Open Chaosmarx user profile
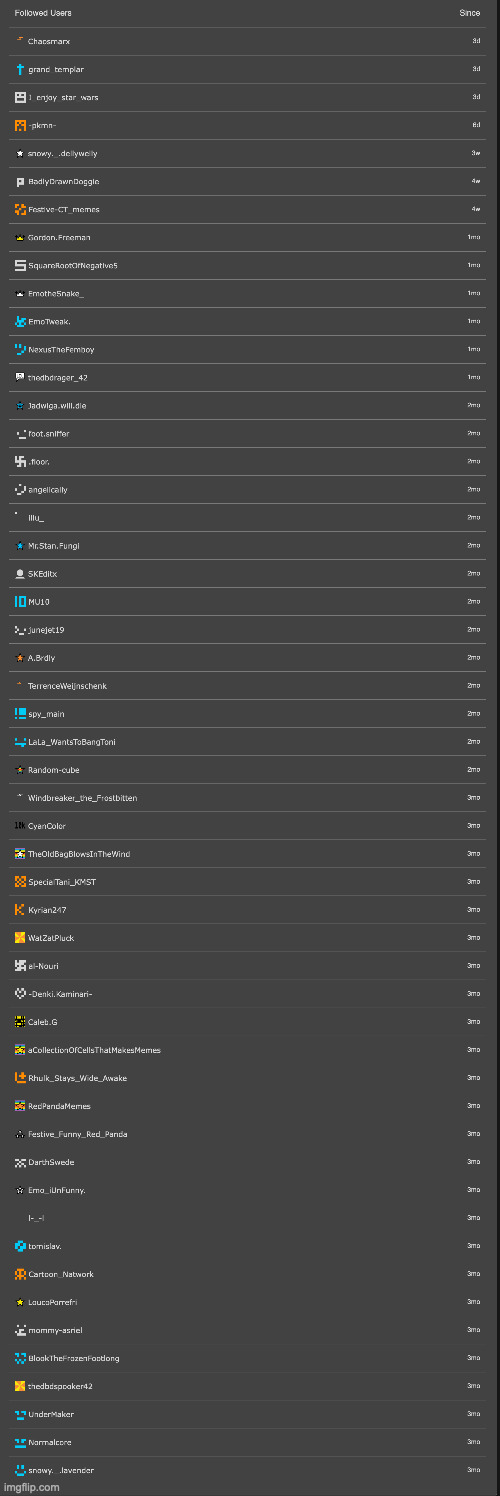Image resolution: width=500 pixels, height=1496 pixels. [x=49, y=41]
